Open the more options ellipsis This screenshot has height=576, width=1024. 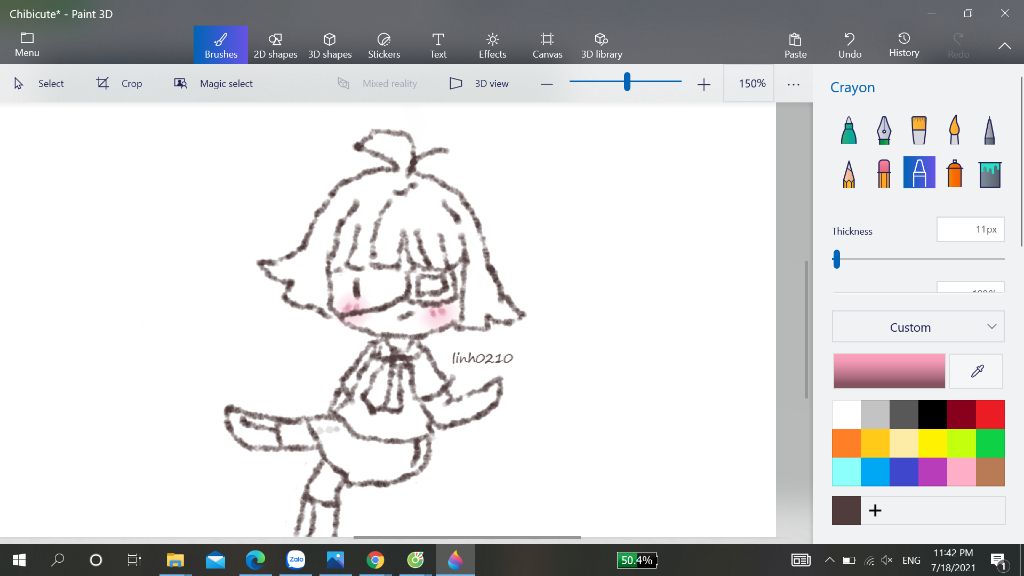(793, 84)
